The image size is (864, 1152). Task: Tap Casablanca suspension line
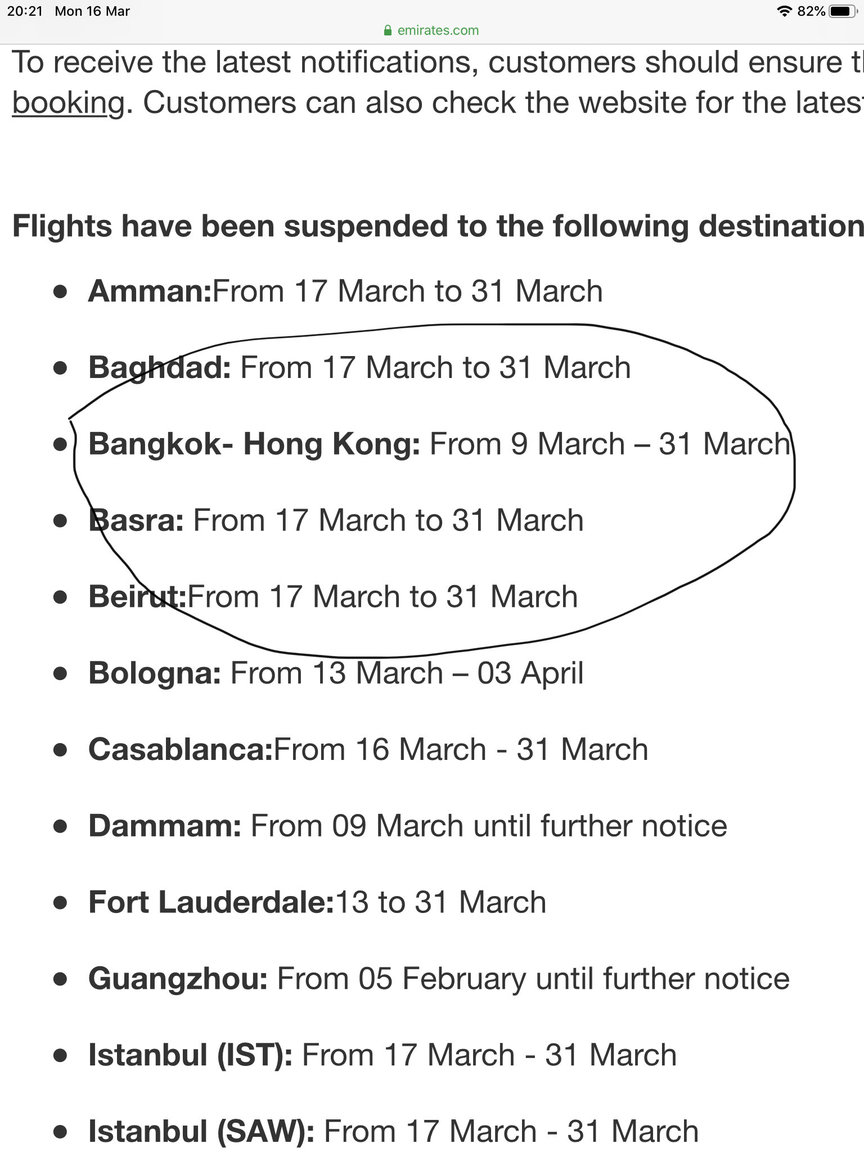[x=368, y=749]
